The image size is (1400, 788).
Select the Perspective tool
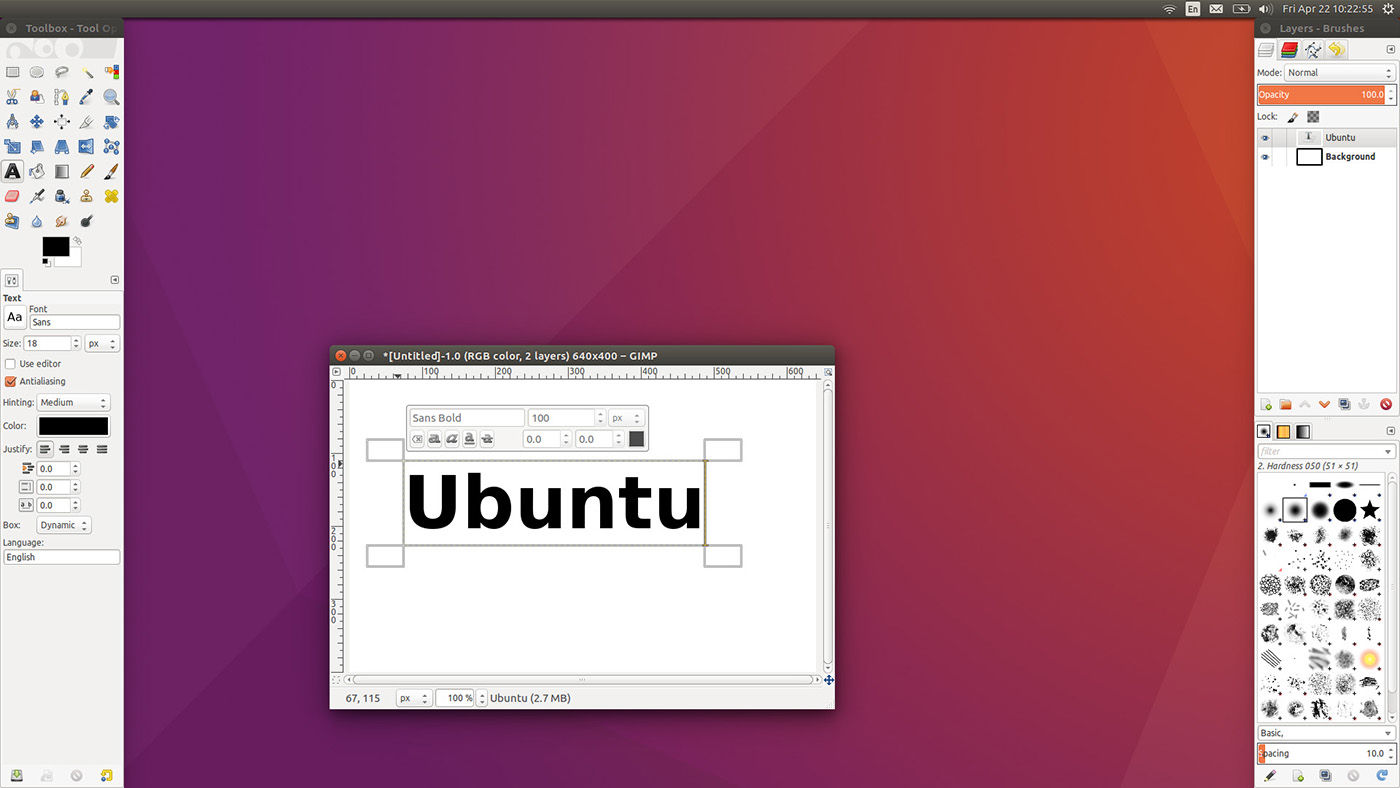tap(62, 146)
